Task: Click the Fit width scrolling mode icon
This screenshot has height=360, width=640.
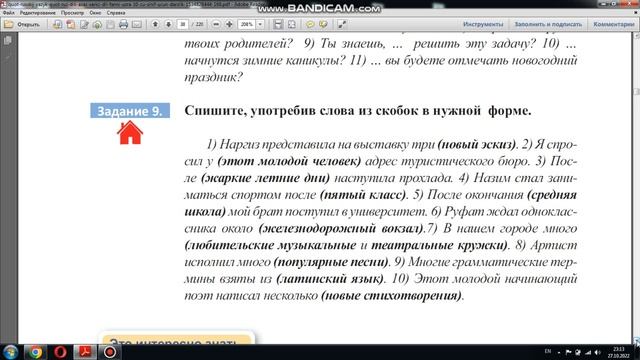Action: pyautogui.click(x=278, y=24)
